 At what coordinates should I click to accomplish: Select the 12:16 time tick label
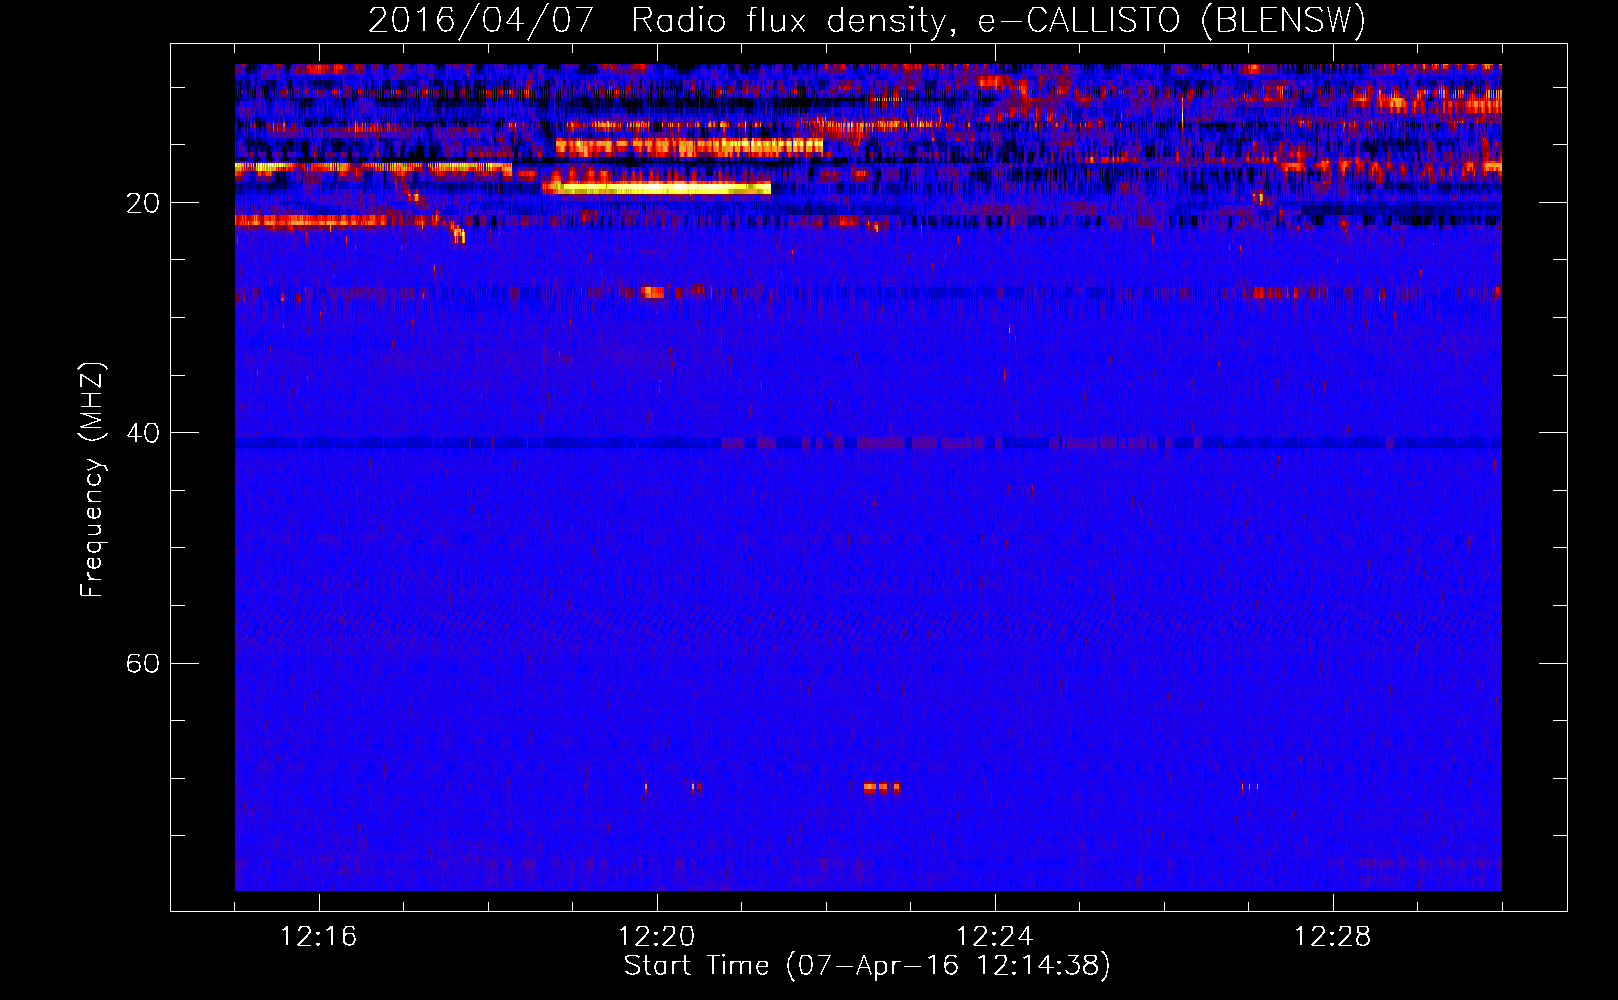click(319, 937)
